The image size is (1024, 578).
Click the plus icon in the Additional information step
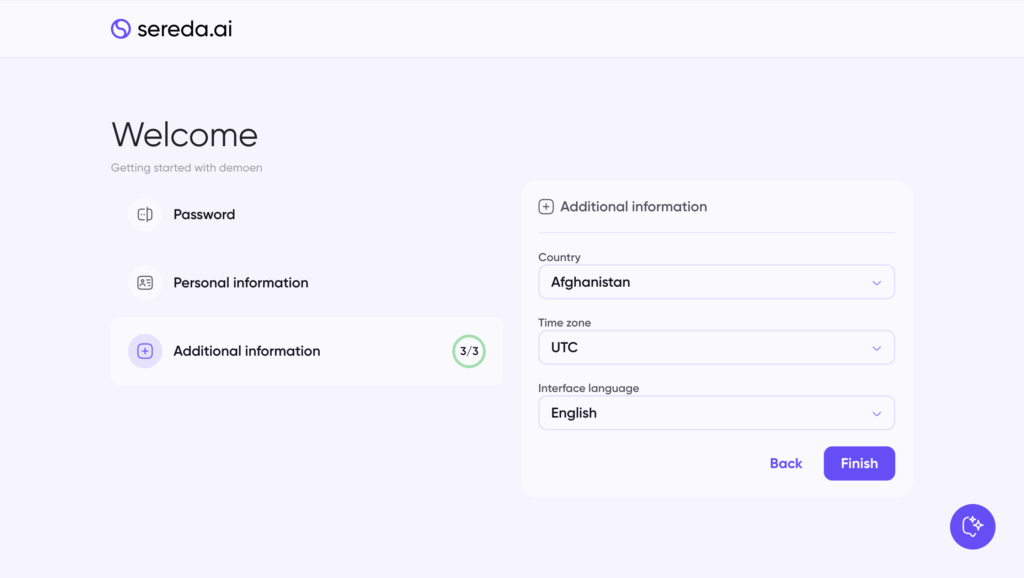(145, 351)
